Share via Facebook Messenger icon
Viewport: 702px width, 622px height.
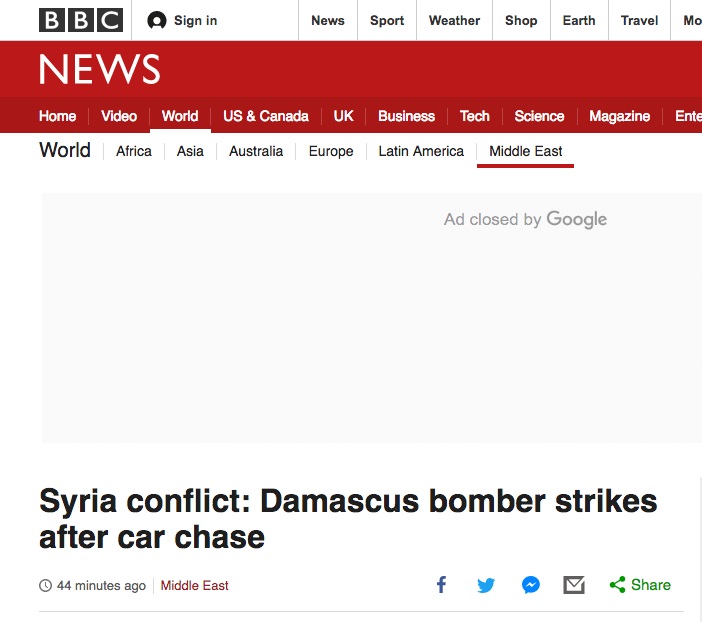(531, 585)
